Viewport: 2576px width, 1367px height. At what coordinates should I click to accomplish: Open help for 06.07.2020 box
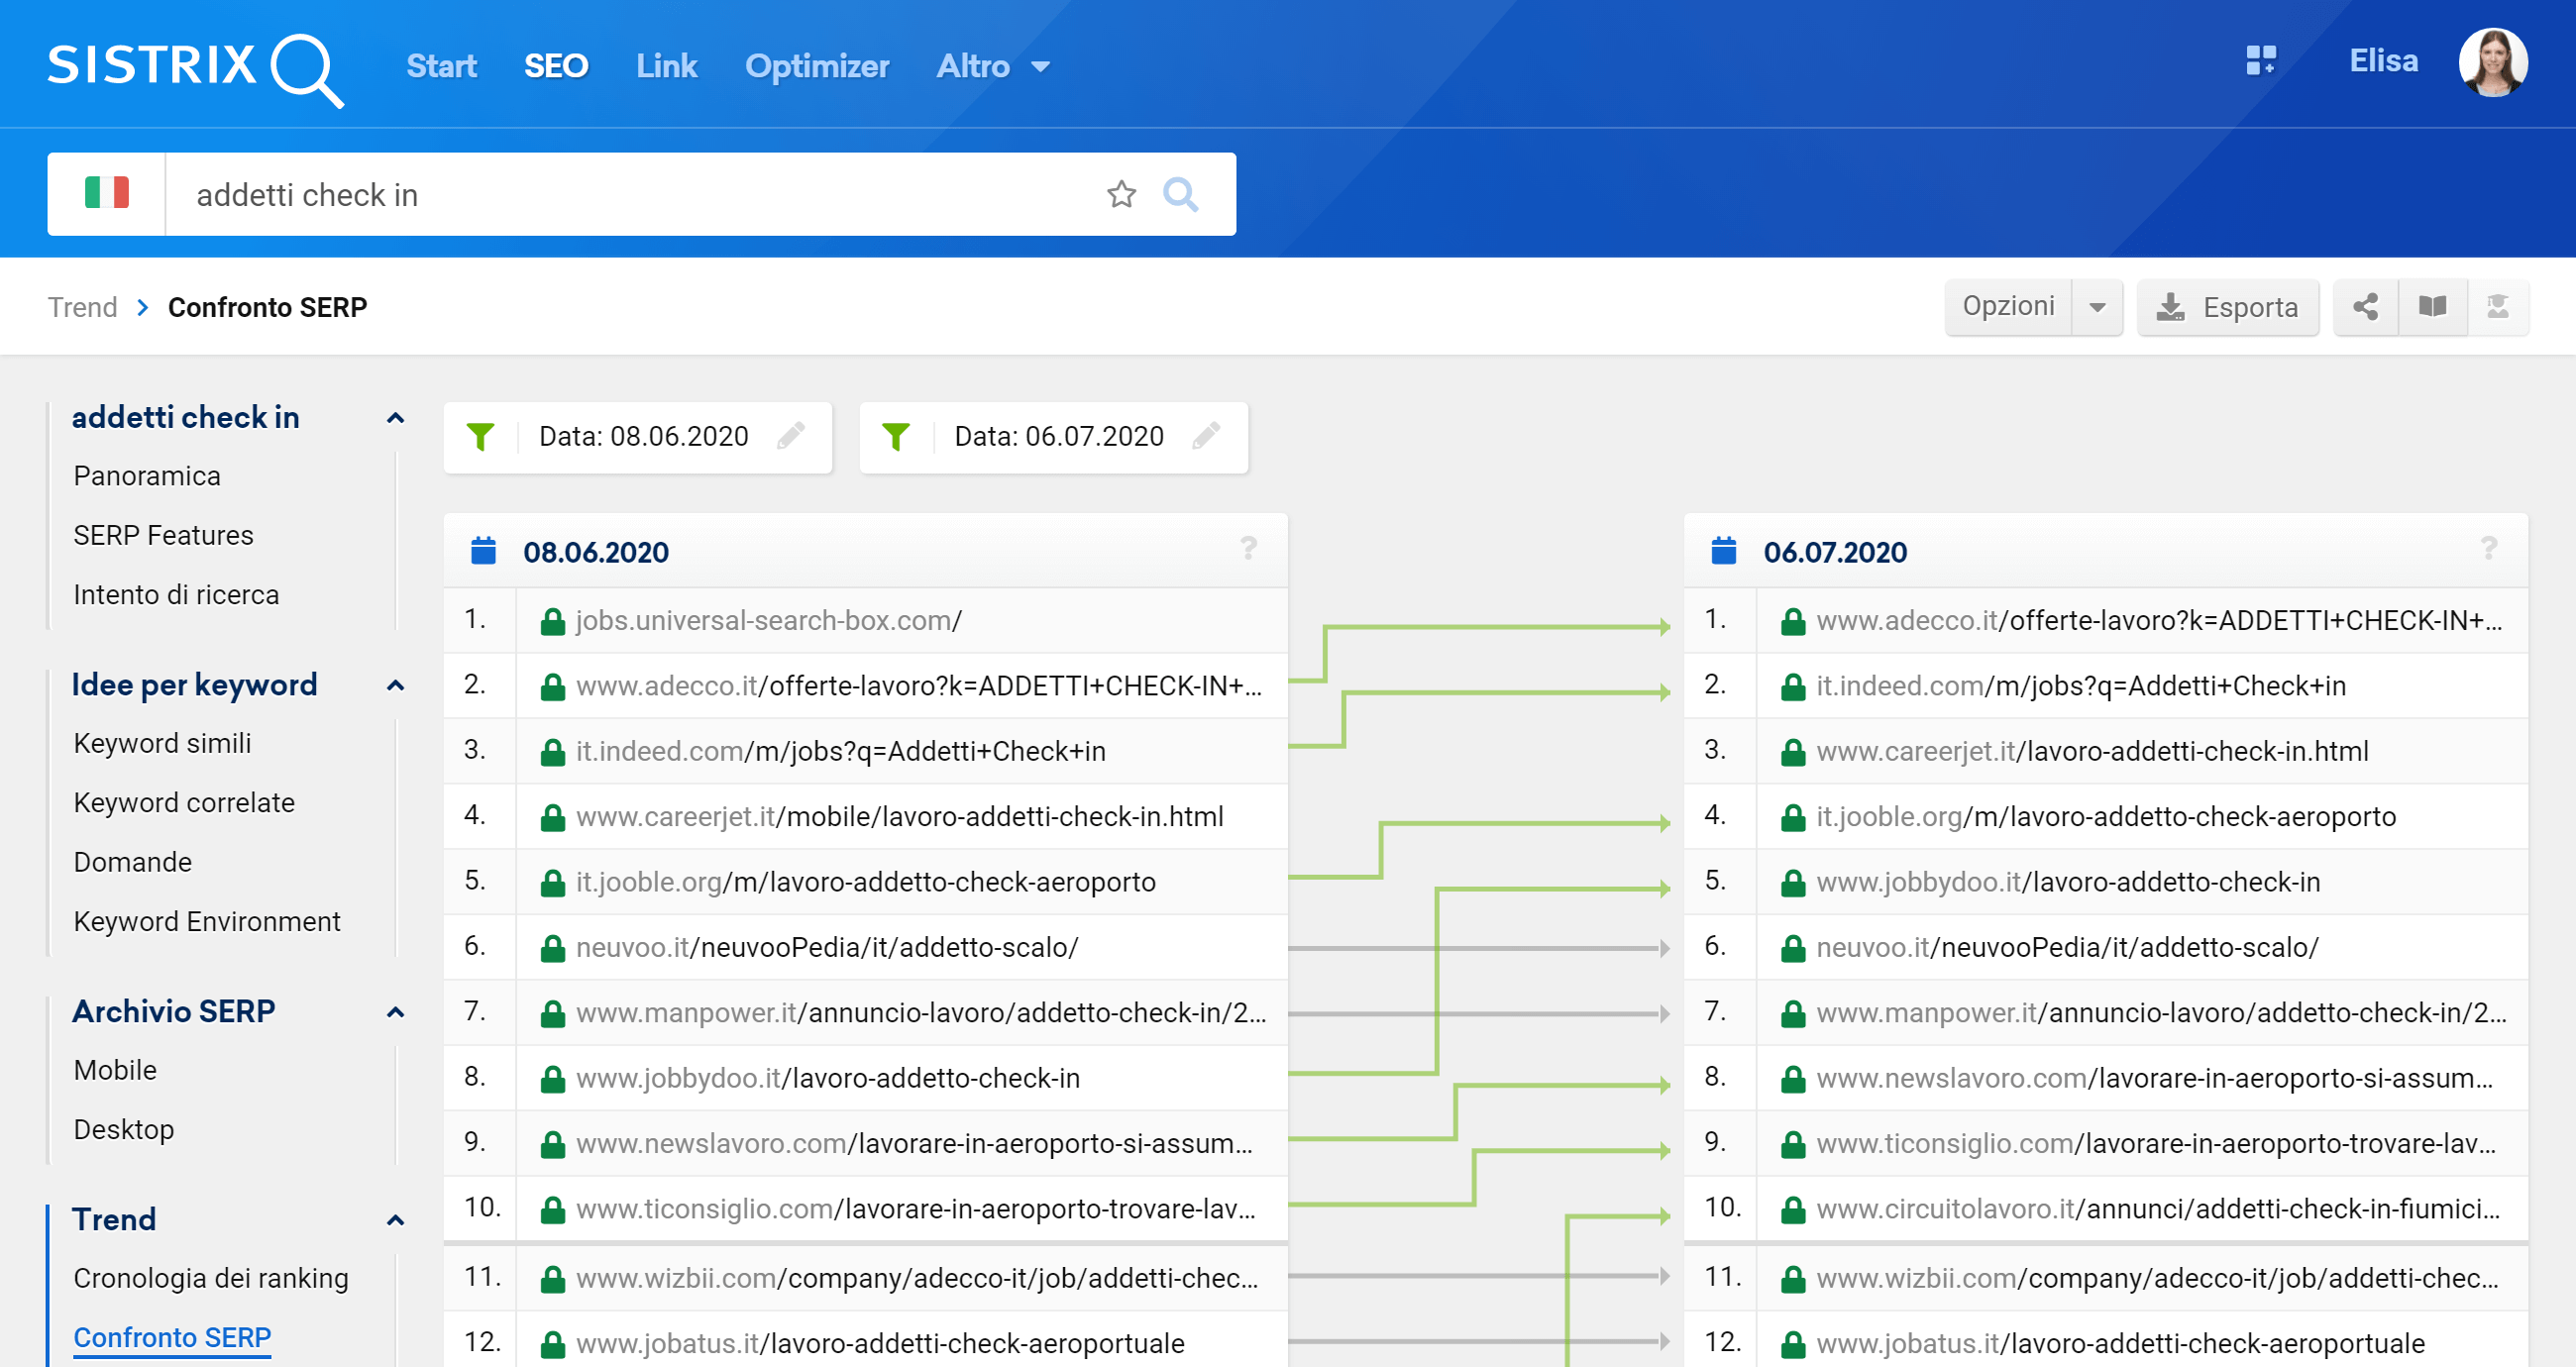(2489, 548)
